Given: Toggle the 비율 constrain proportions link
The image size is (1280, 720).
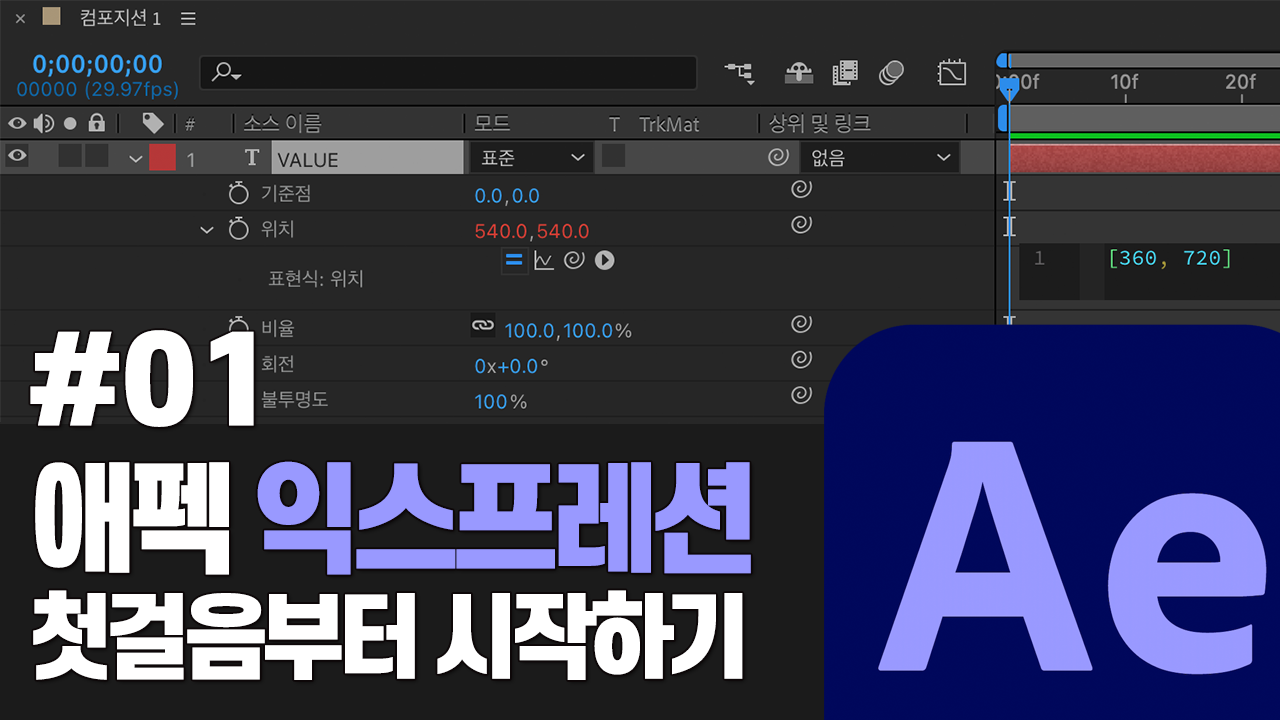Looking at the screenshot, I should [x=482, y=325].
